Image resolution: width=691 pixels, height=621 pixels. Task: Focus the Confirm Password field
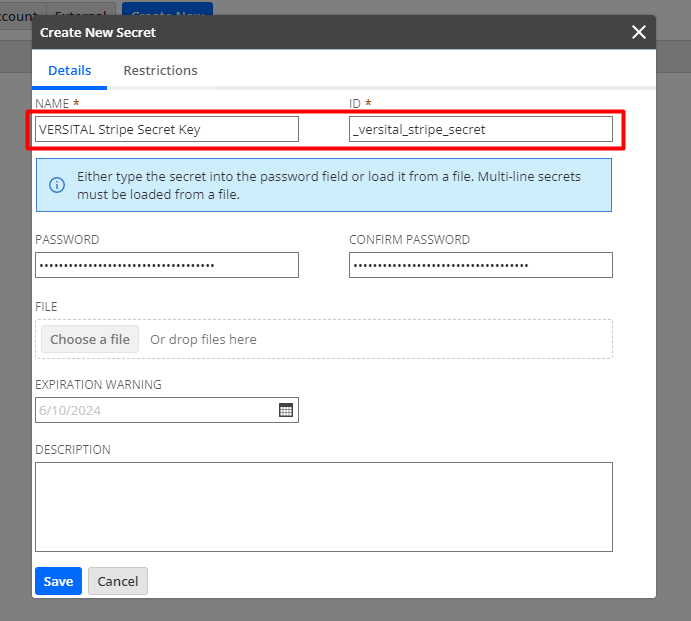tap(480, 265)
